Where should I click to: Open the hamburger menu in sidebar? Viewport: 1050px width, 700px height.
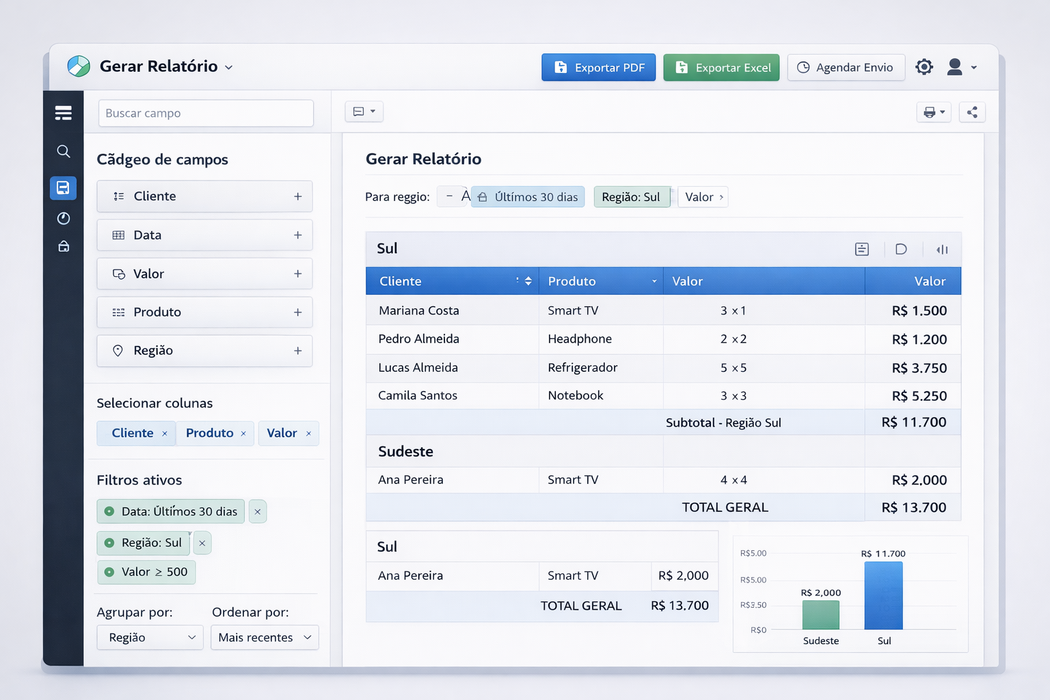pyautogui.click(x=63, y=113)
